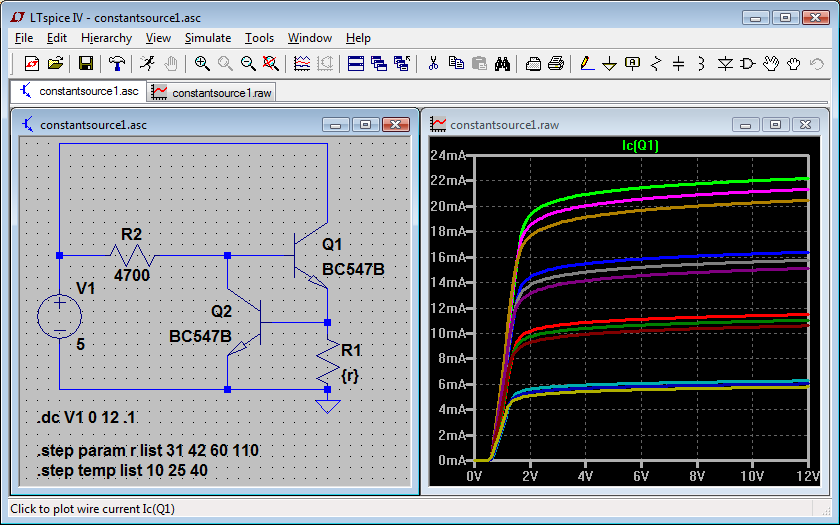Zoom in with the plus magnifier
The height and width of the screenshot is (525, 840).
(x=201, y=64)
